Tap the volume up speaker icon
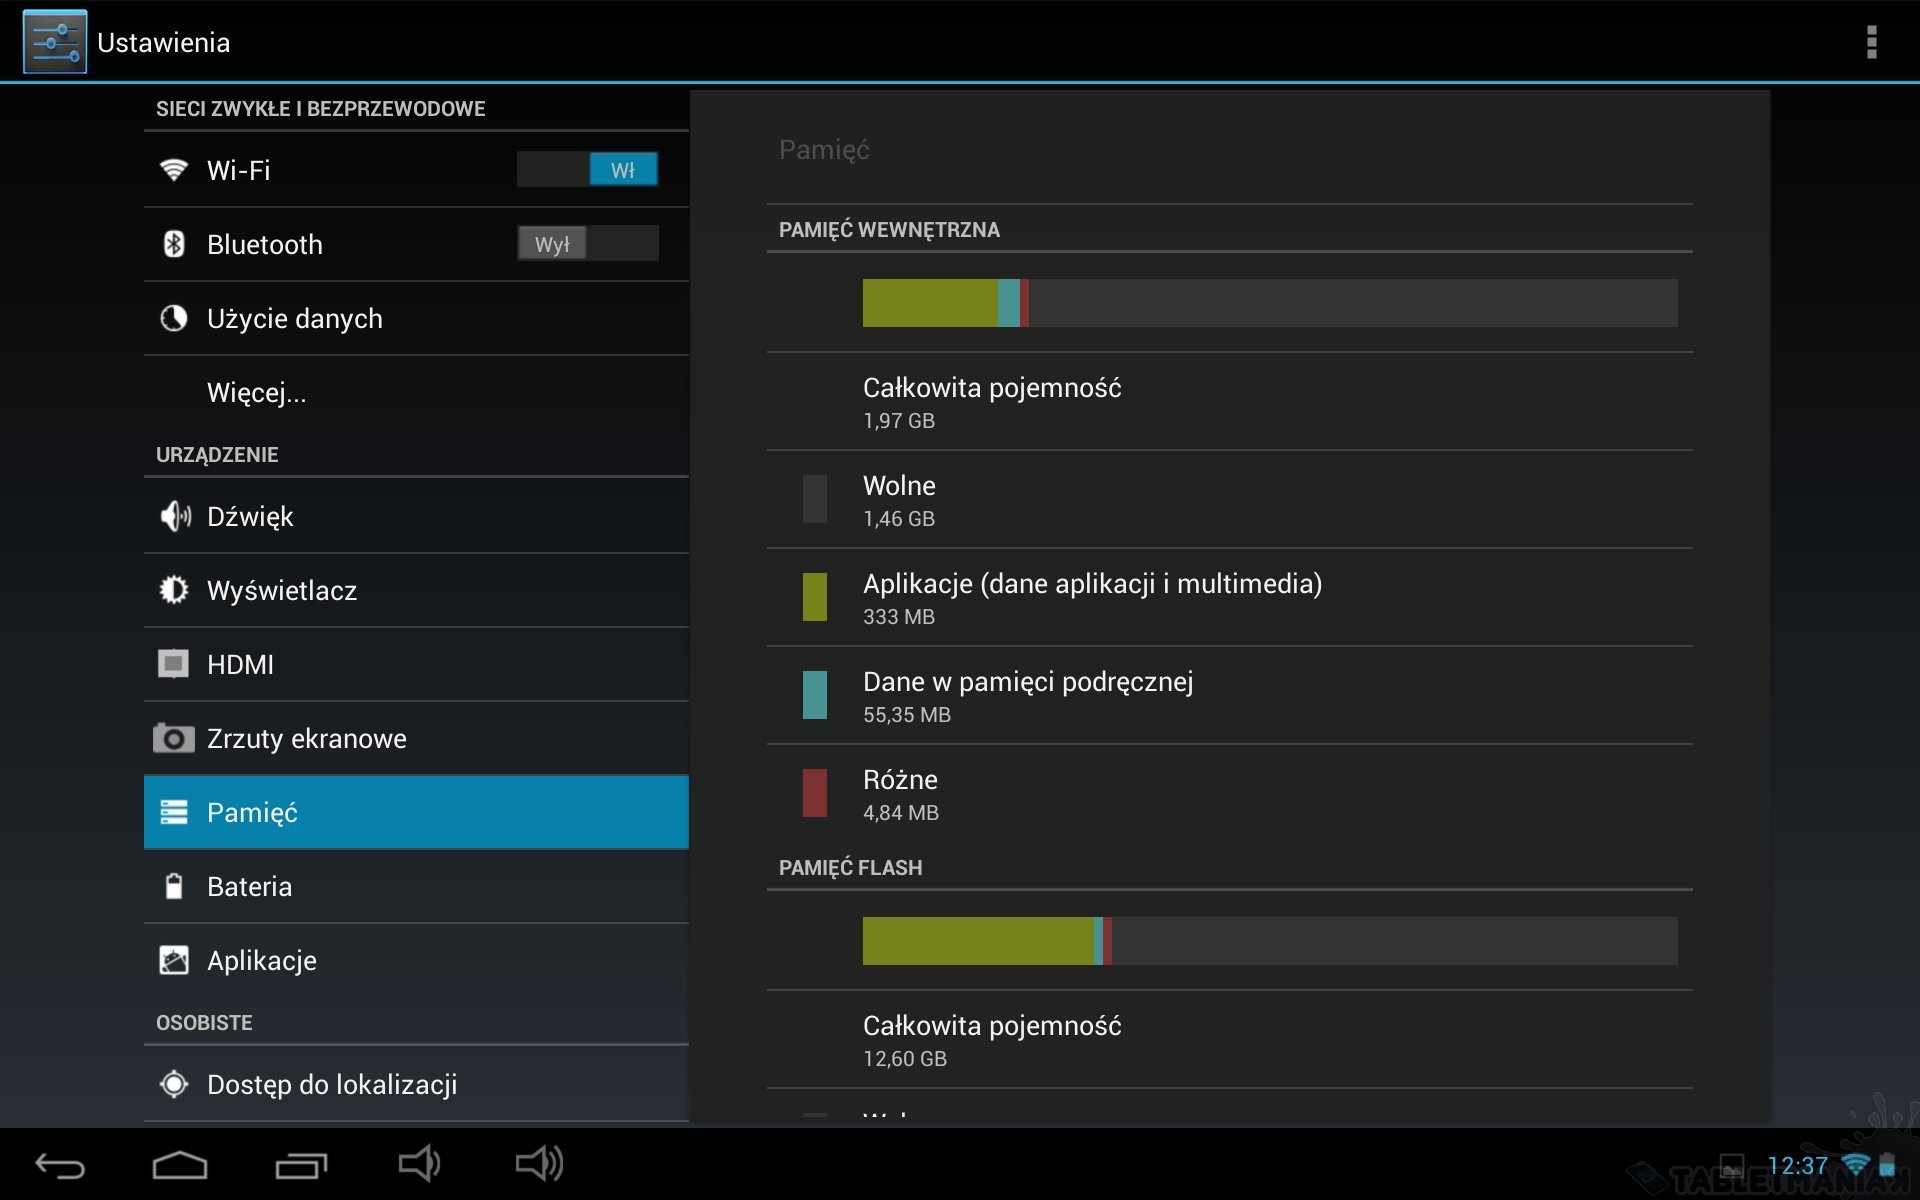Viewport: 1920px width, 1200px height. point(540,1164)
